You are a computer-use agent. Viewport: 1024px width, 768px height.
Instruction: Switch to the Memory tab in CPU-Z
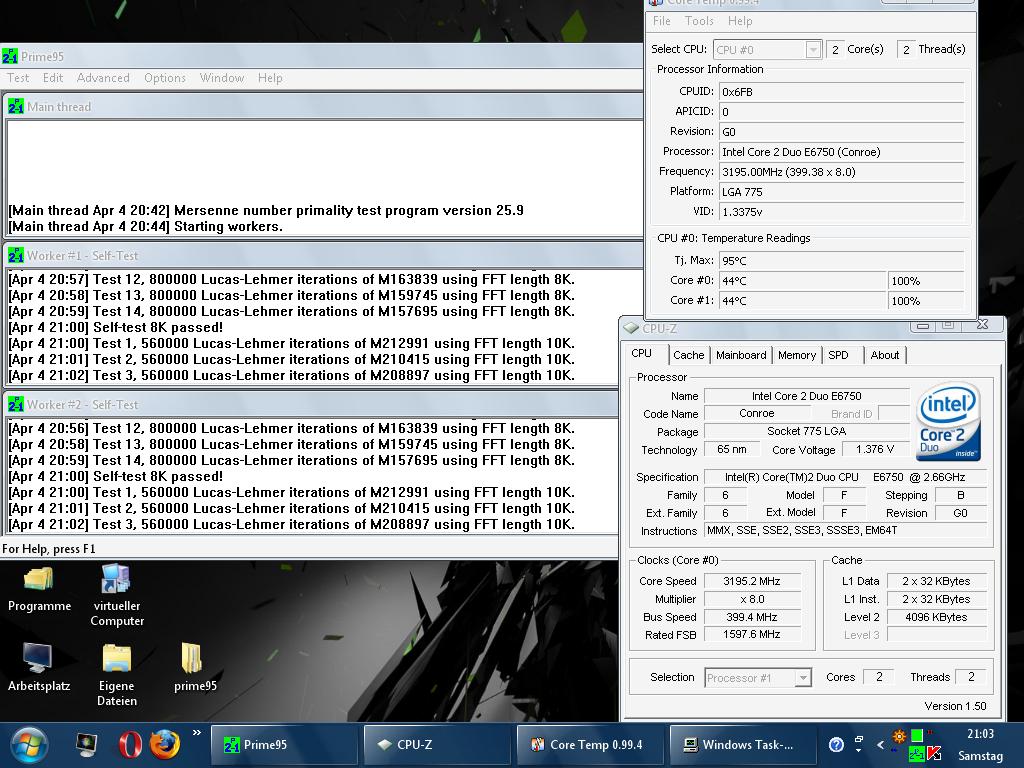point(797,355)
